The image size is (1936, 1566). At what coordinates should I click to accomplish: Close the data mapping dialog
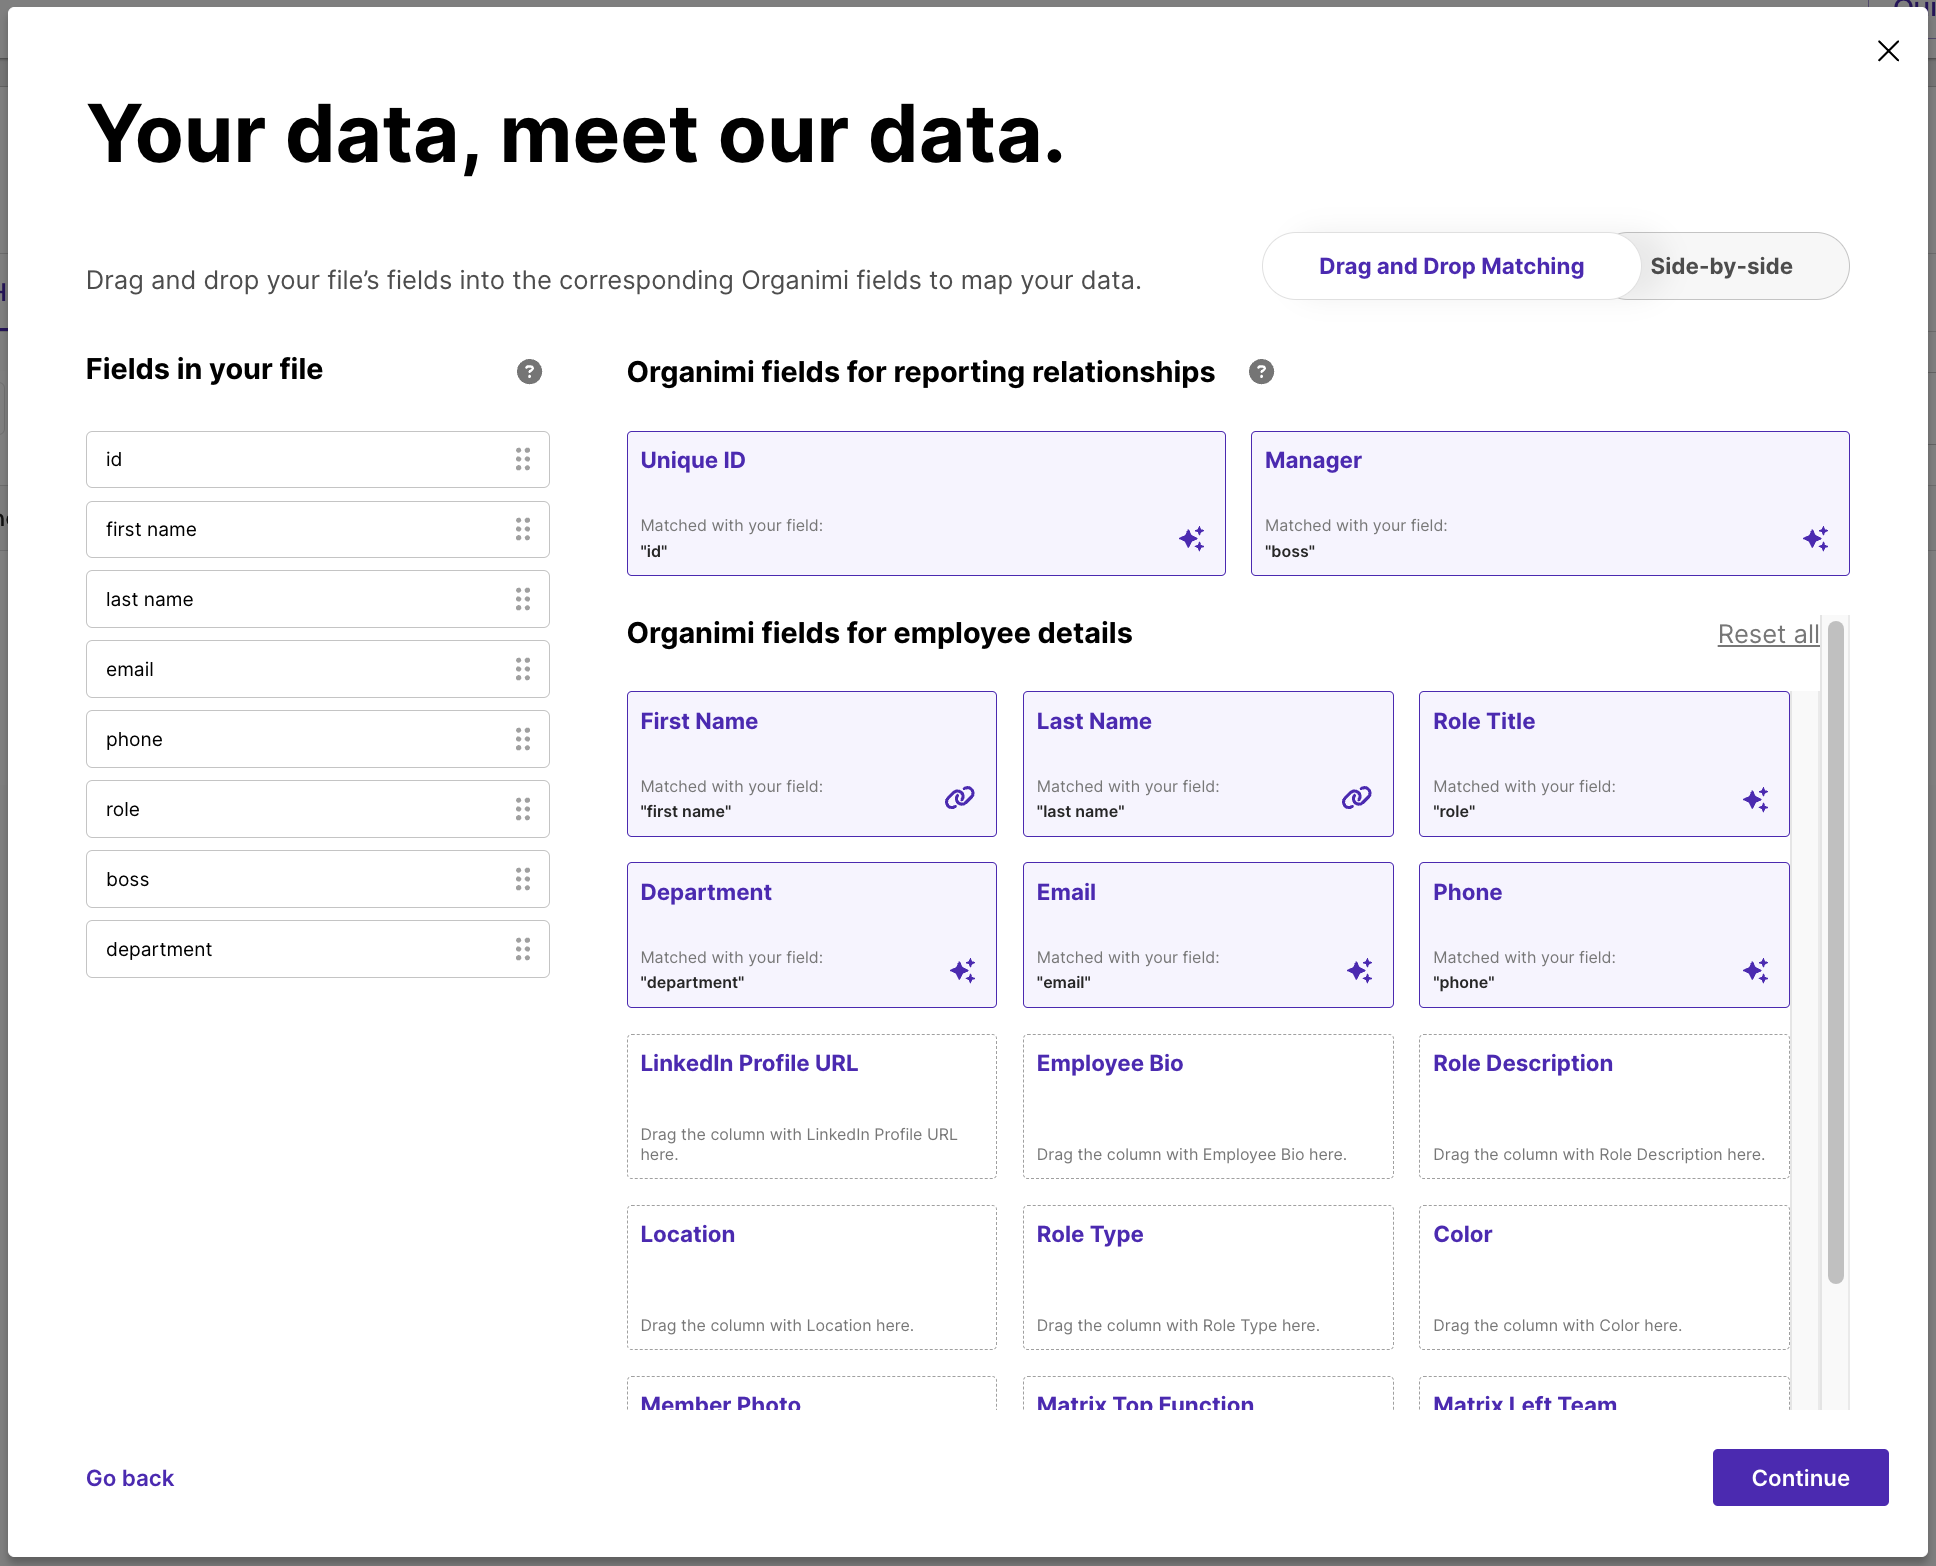(x=1888, y=51)
